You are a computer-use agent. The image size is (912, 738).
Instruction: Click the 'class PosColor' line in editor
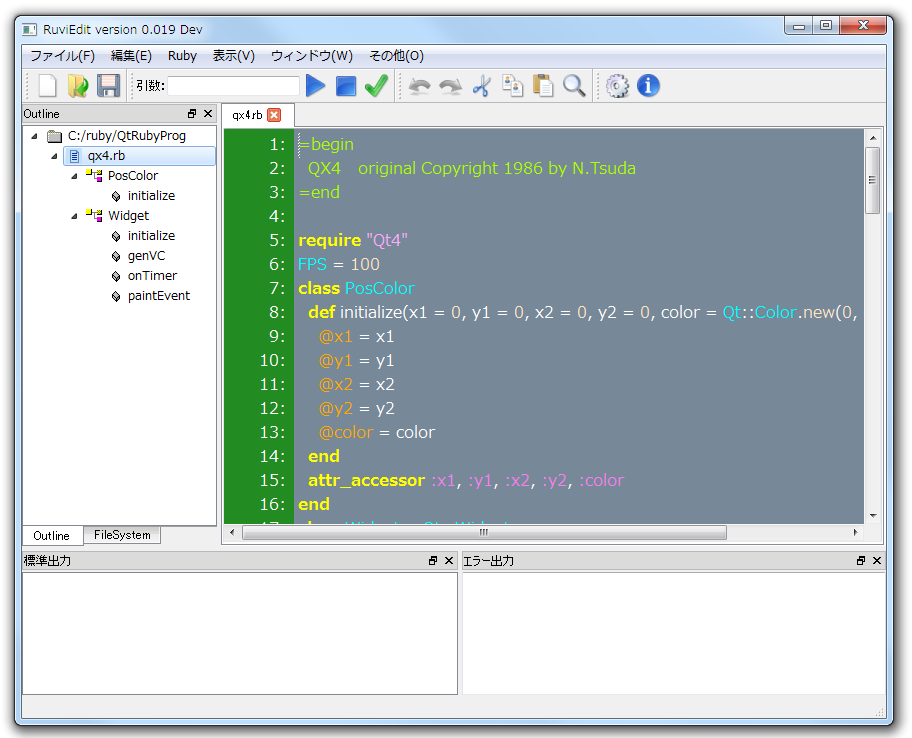(356, 288)
